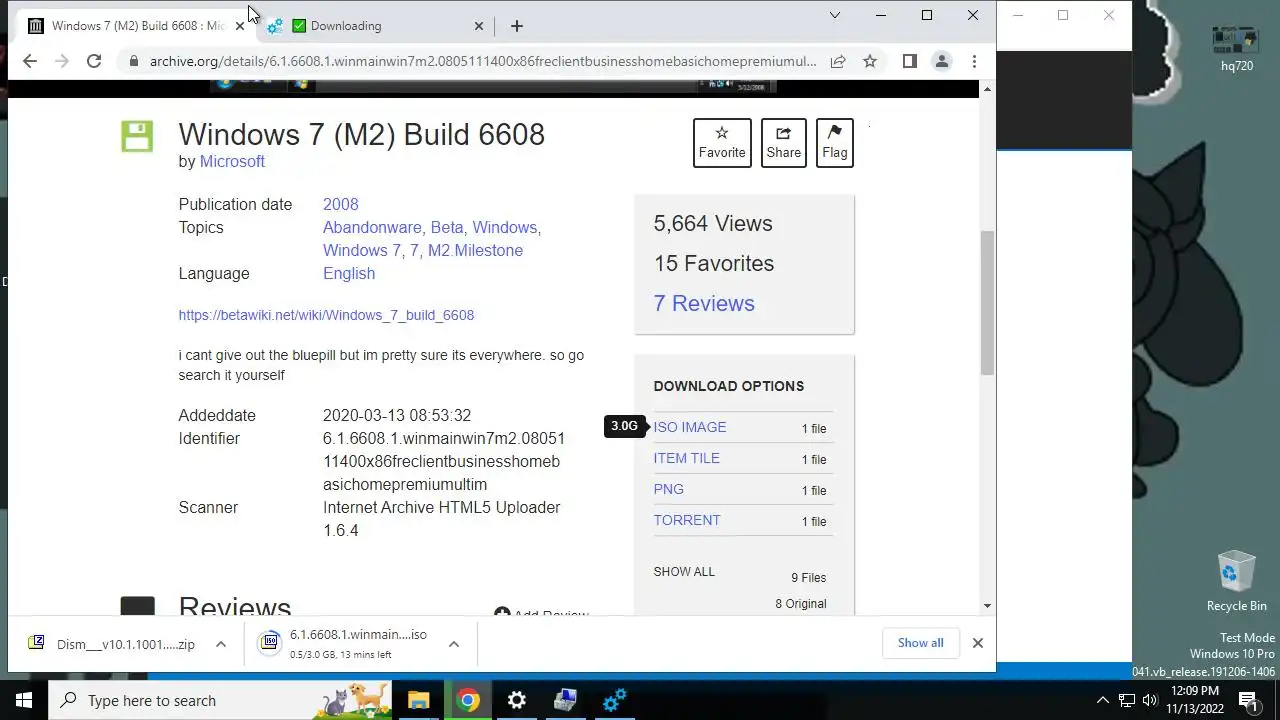This screenshot has height=720, width=1280.
Task: Go back to the previous page
Action: point(29,61)
